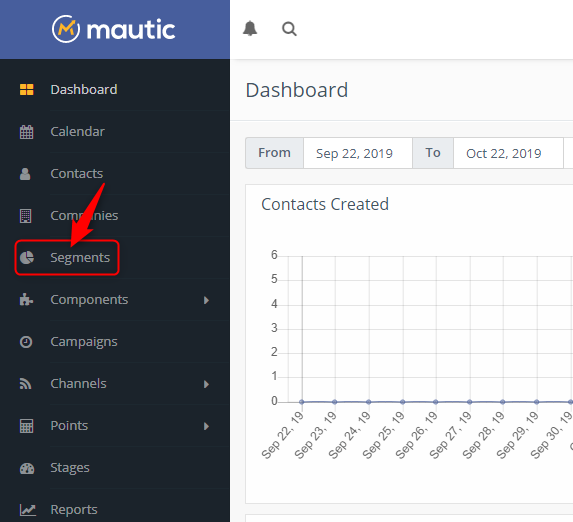
Task: Click the Segments pie chart icon
Action: (x=27, y=258)
